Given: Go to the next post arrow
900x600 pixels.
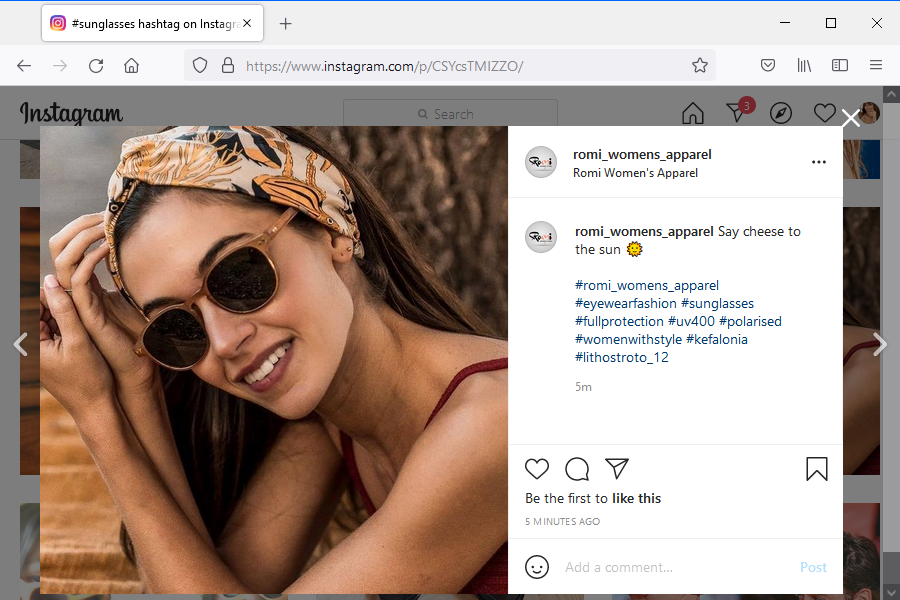Looking at the screenshot, I should (880, 344).
